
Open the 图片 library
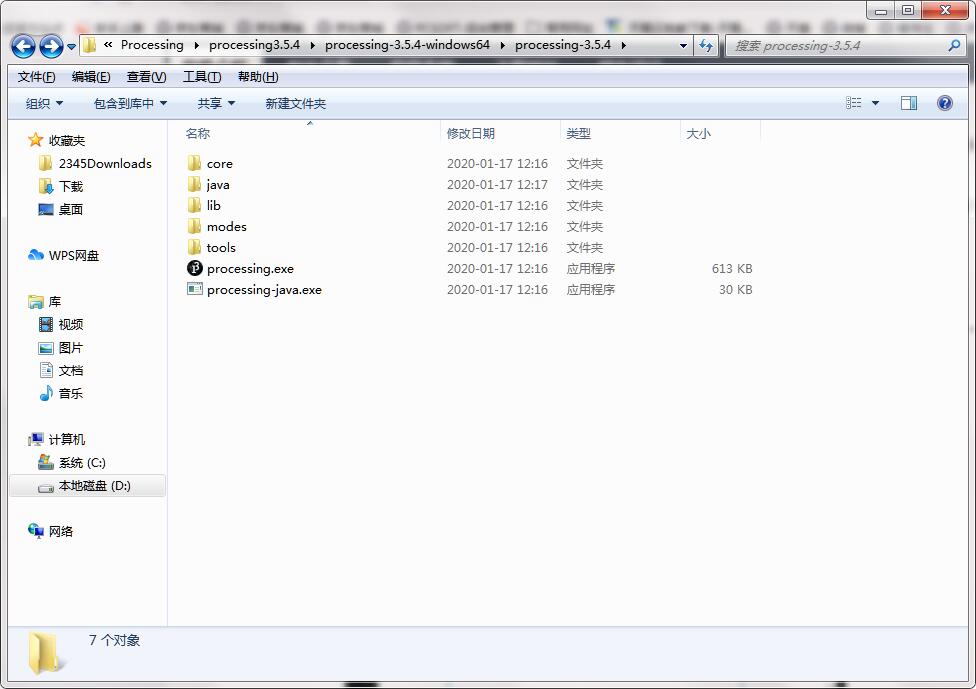point(61,347)
